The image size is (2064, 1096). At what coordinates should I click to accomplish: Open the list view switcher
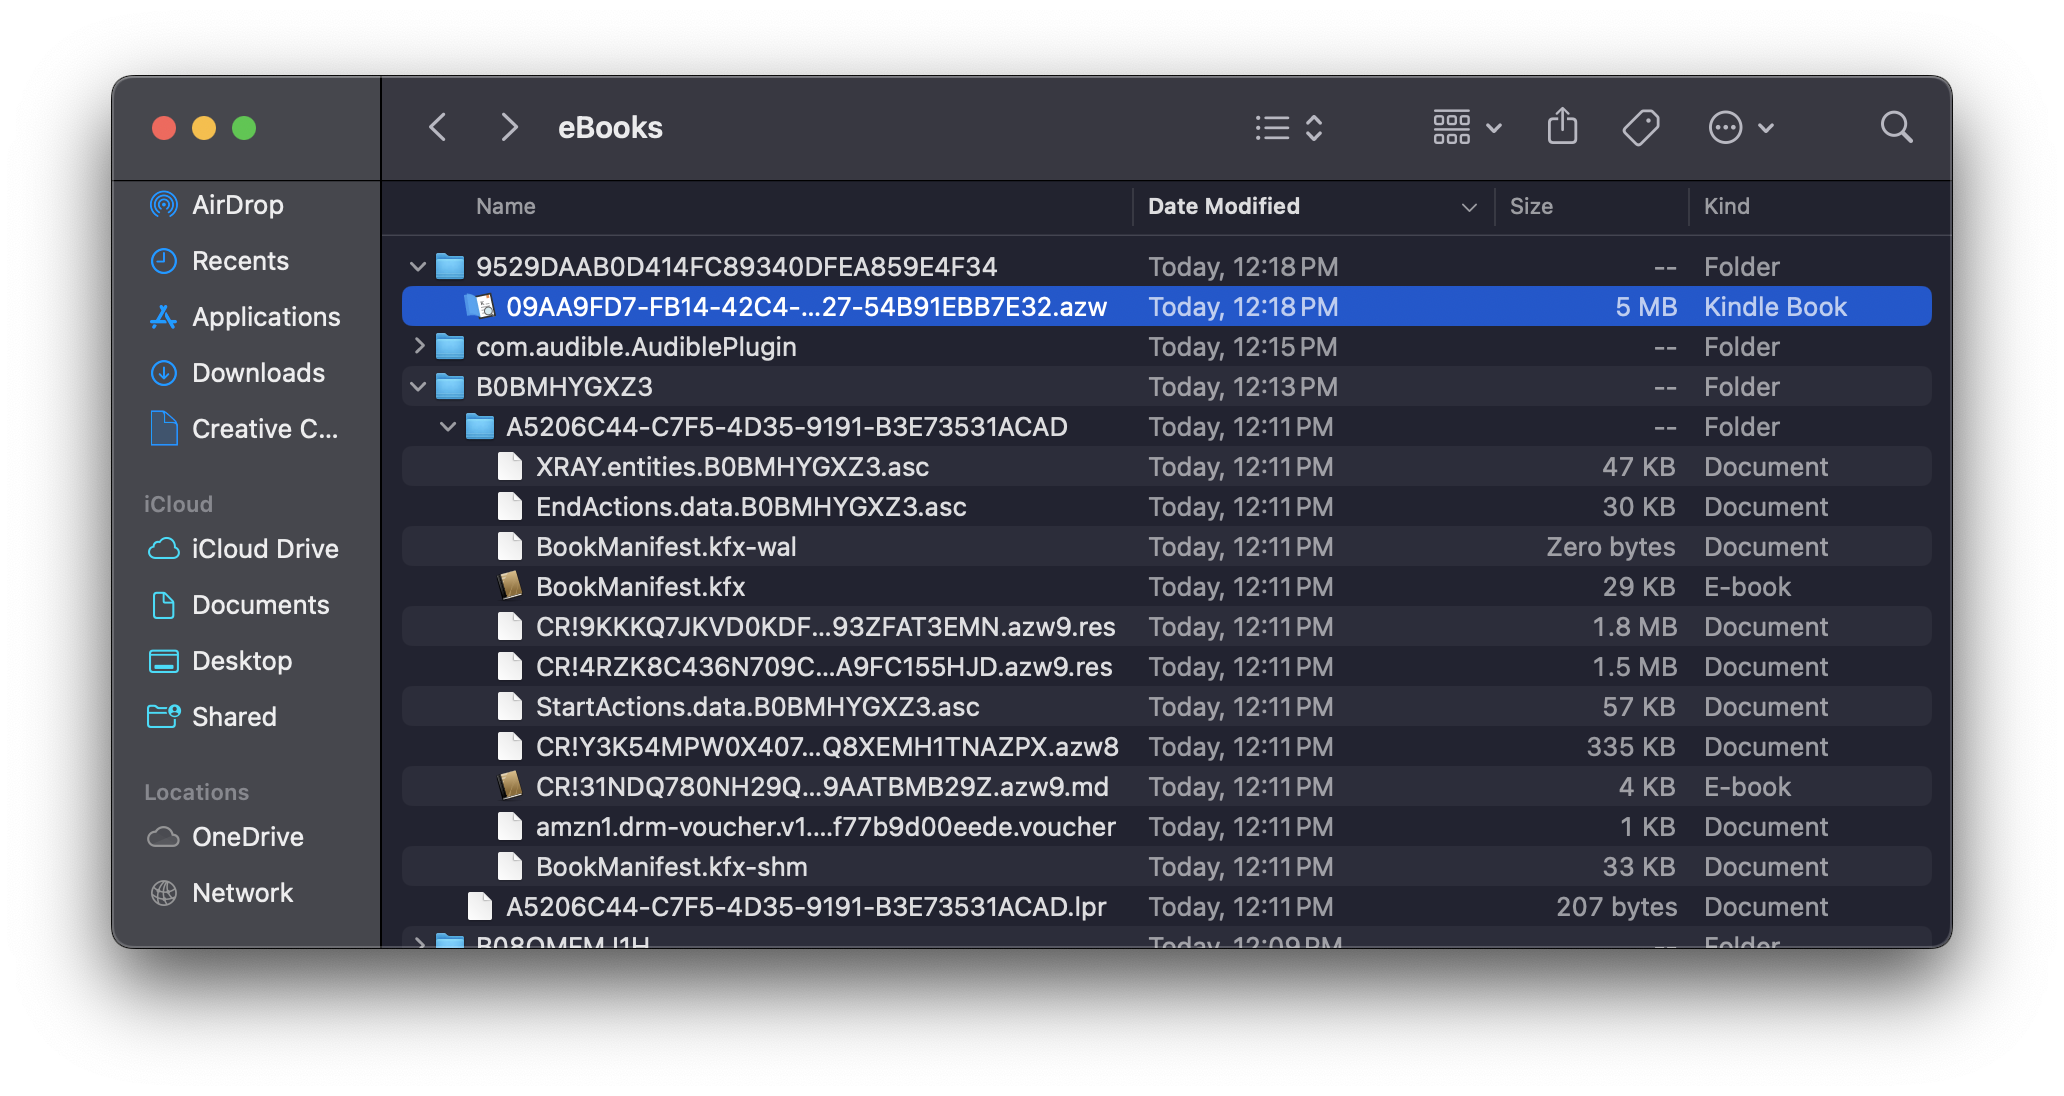tap(1289, 128)
